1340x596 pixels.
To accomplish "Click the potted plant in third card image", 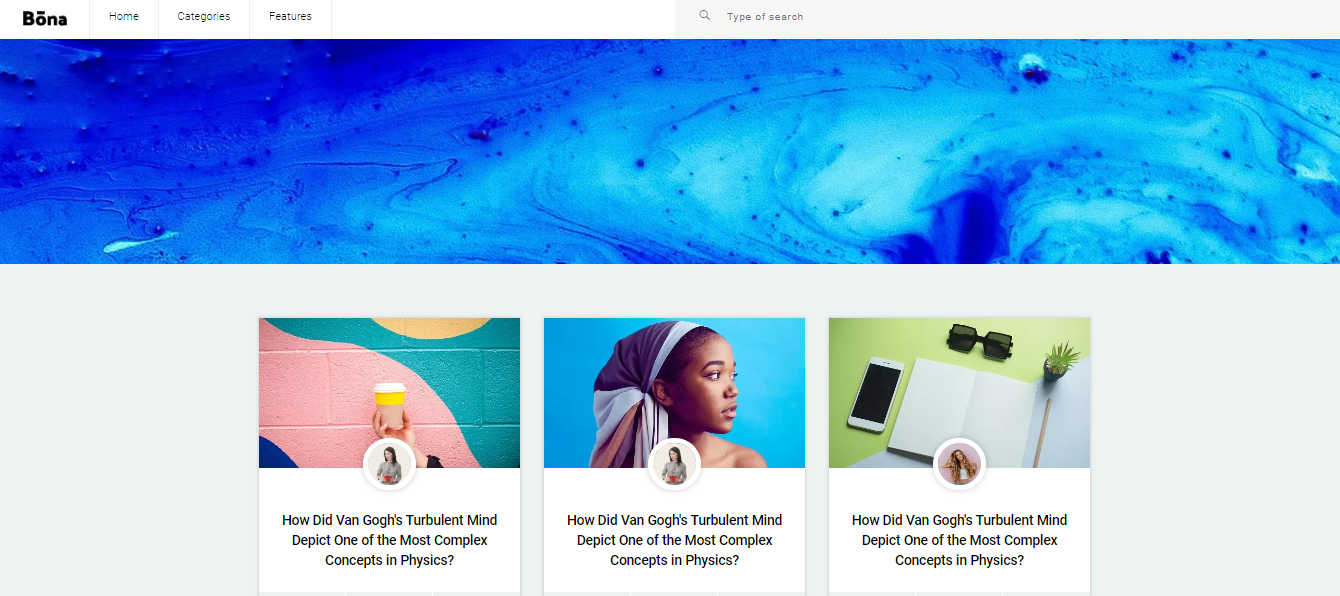I will coord(1060,360).
